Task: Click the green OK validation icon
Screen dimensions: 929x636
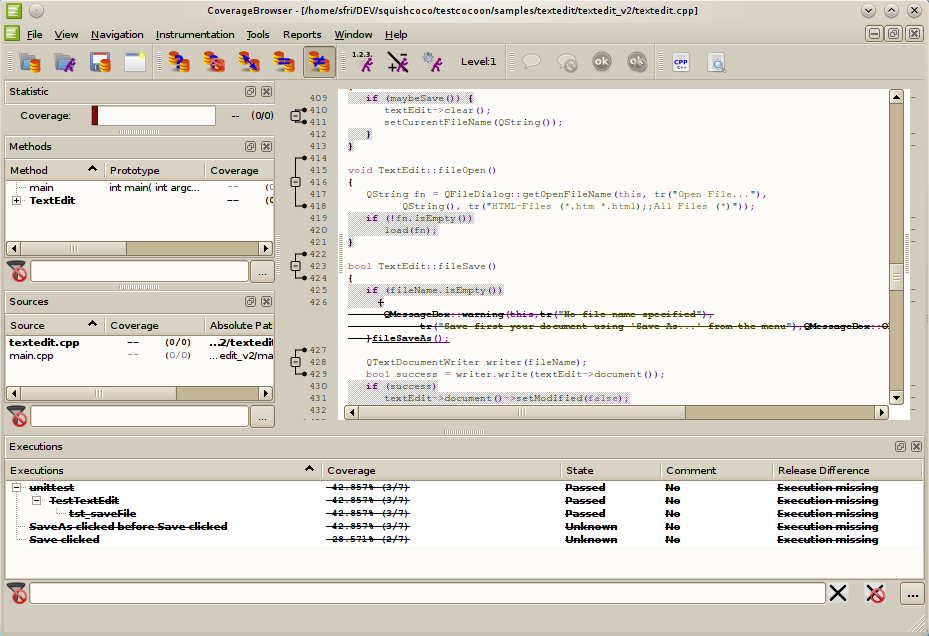Action: click(601, 62)
